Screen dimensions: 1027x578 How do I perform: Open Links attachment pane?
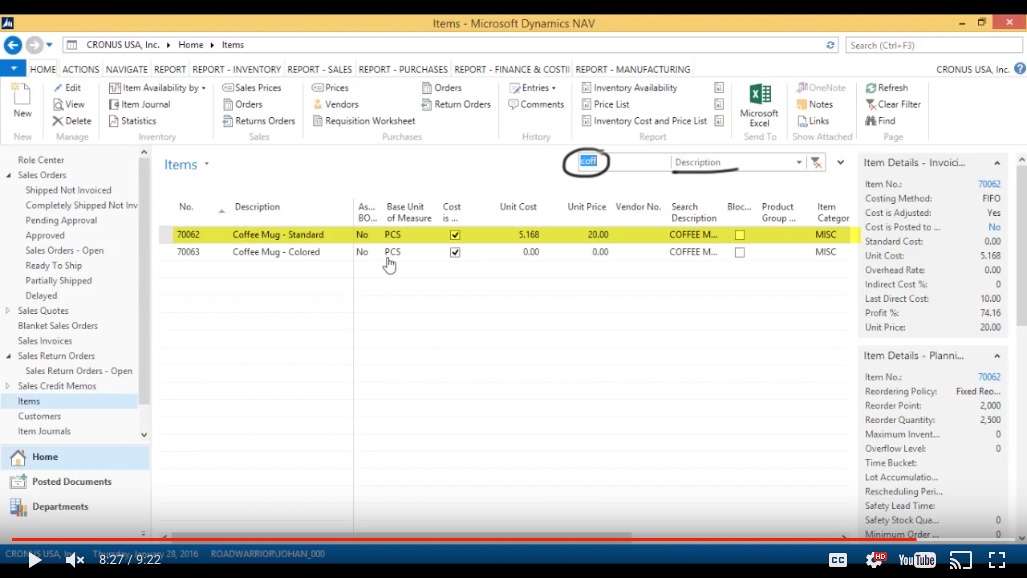click(813, 121)
